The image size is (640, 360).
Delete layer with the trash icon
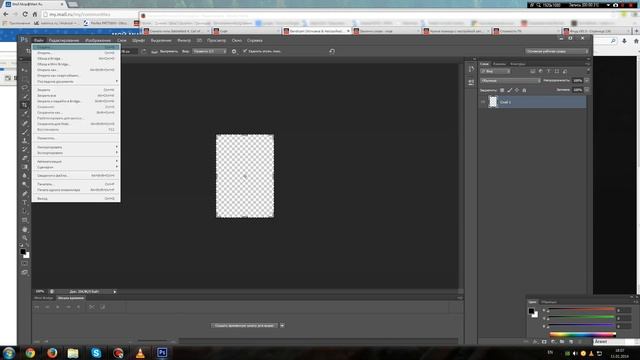[580, 342]
